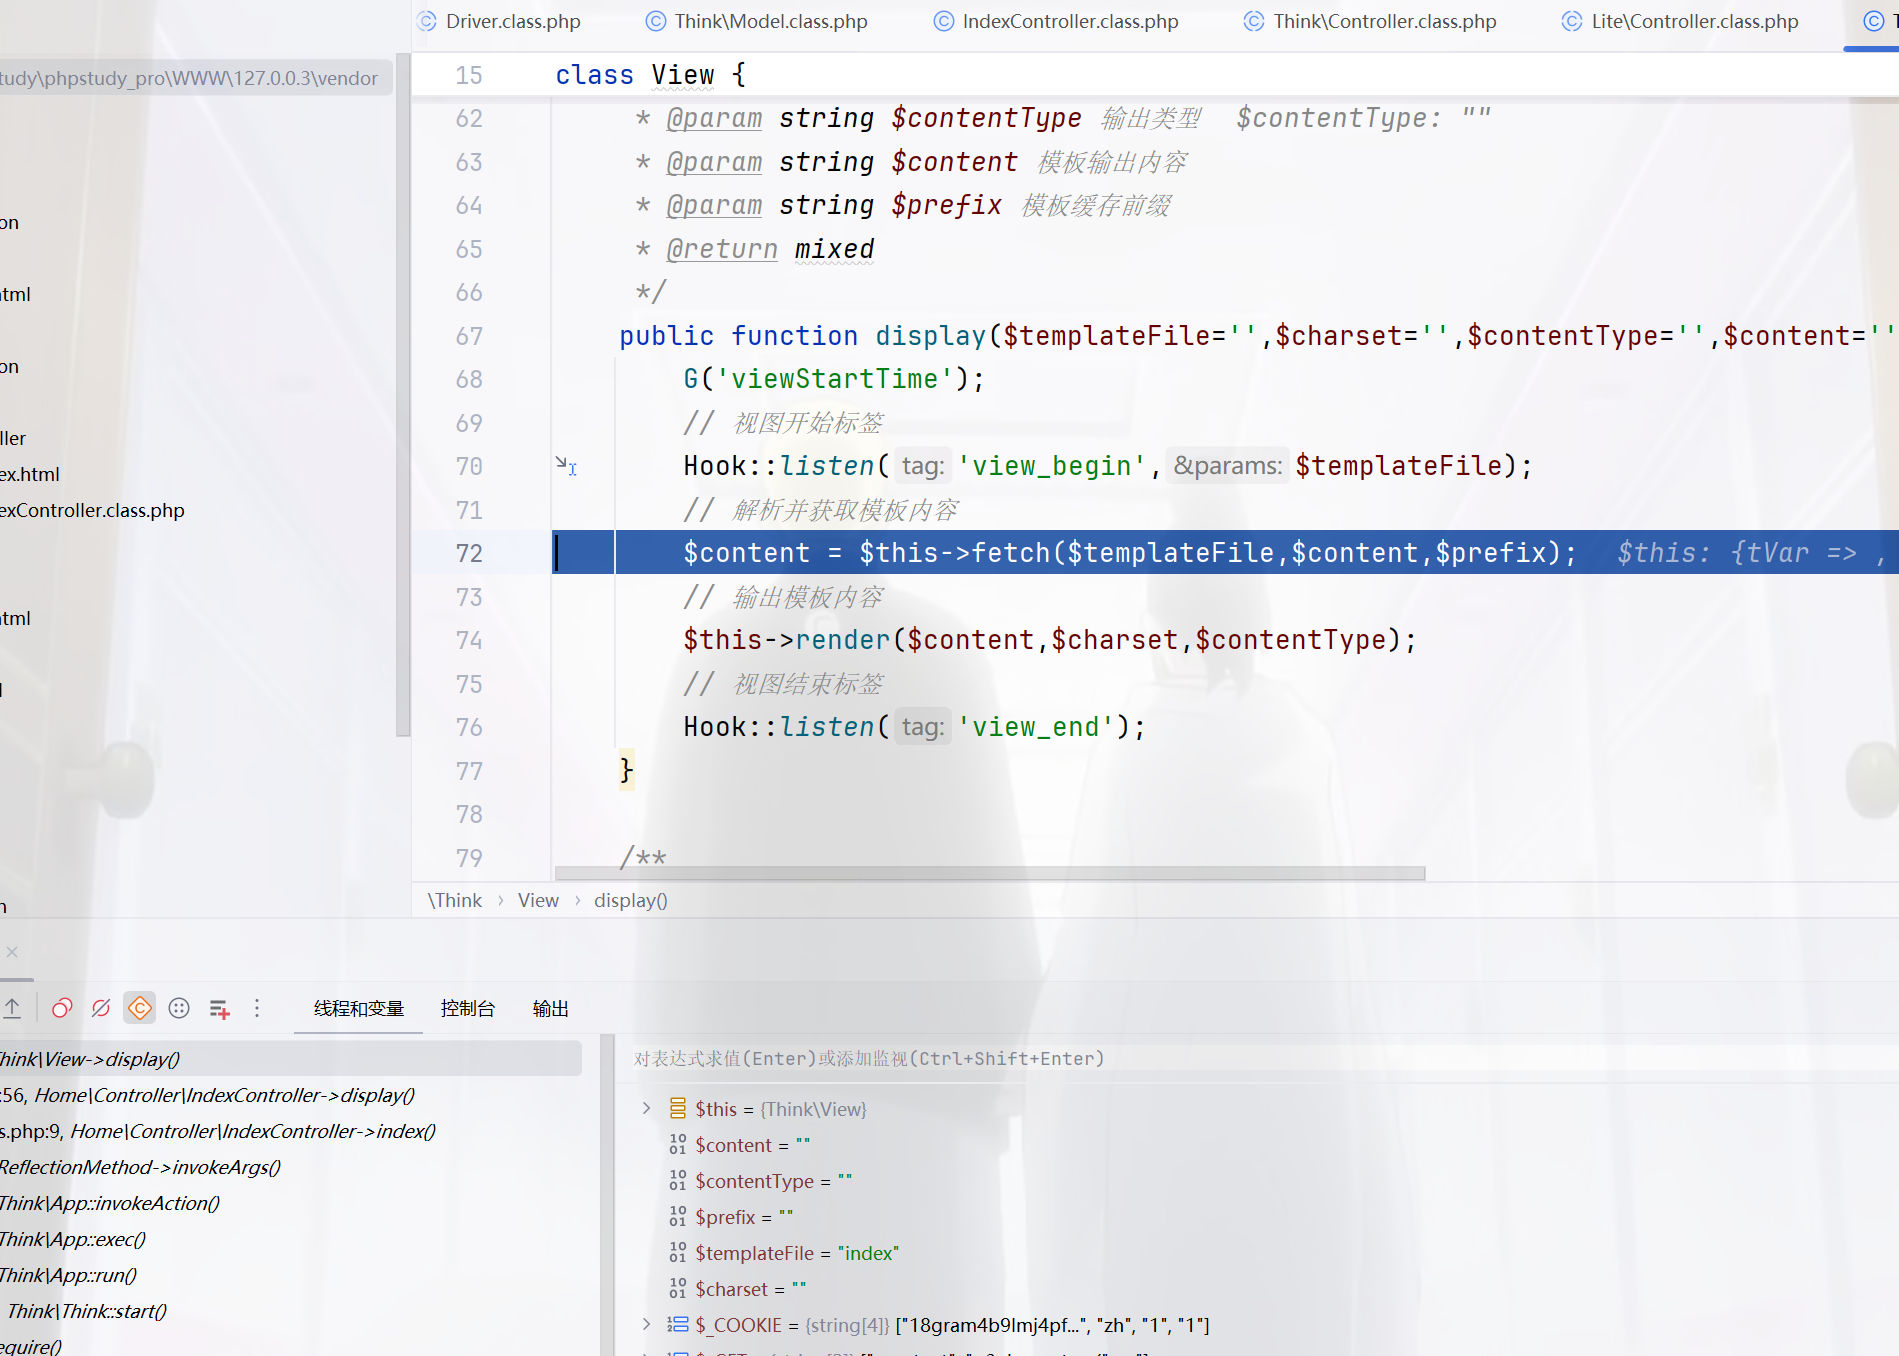Expand the $this variable node
Screen dimensions: 1899x1356
tap(646, 1108)
